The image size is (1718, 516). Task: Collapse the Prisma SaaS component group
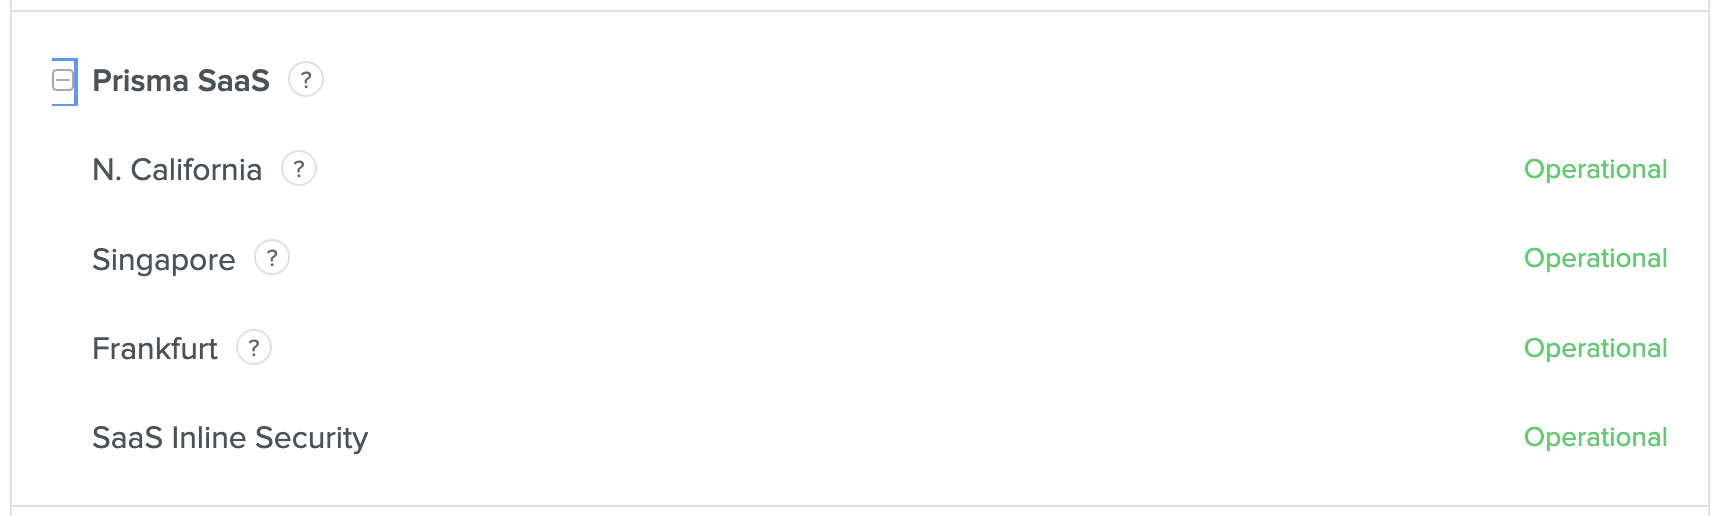(x=63, y=80)
